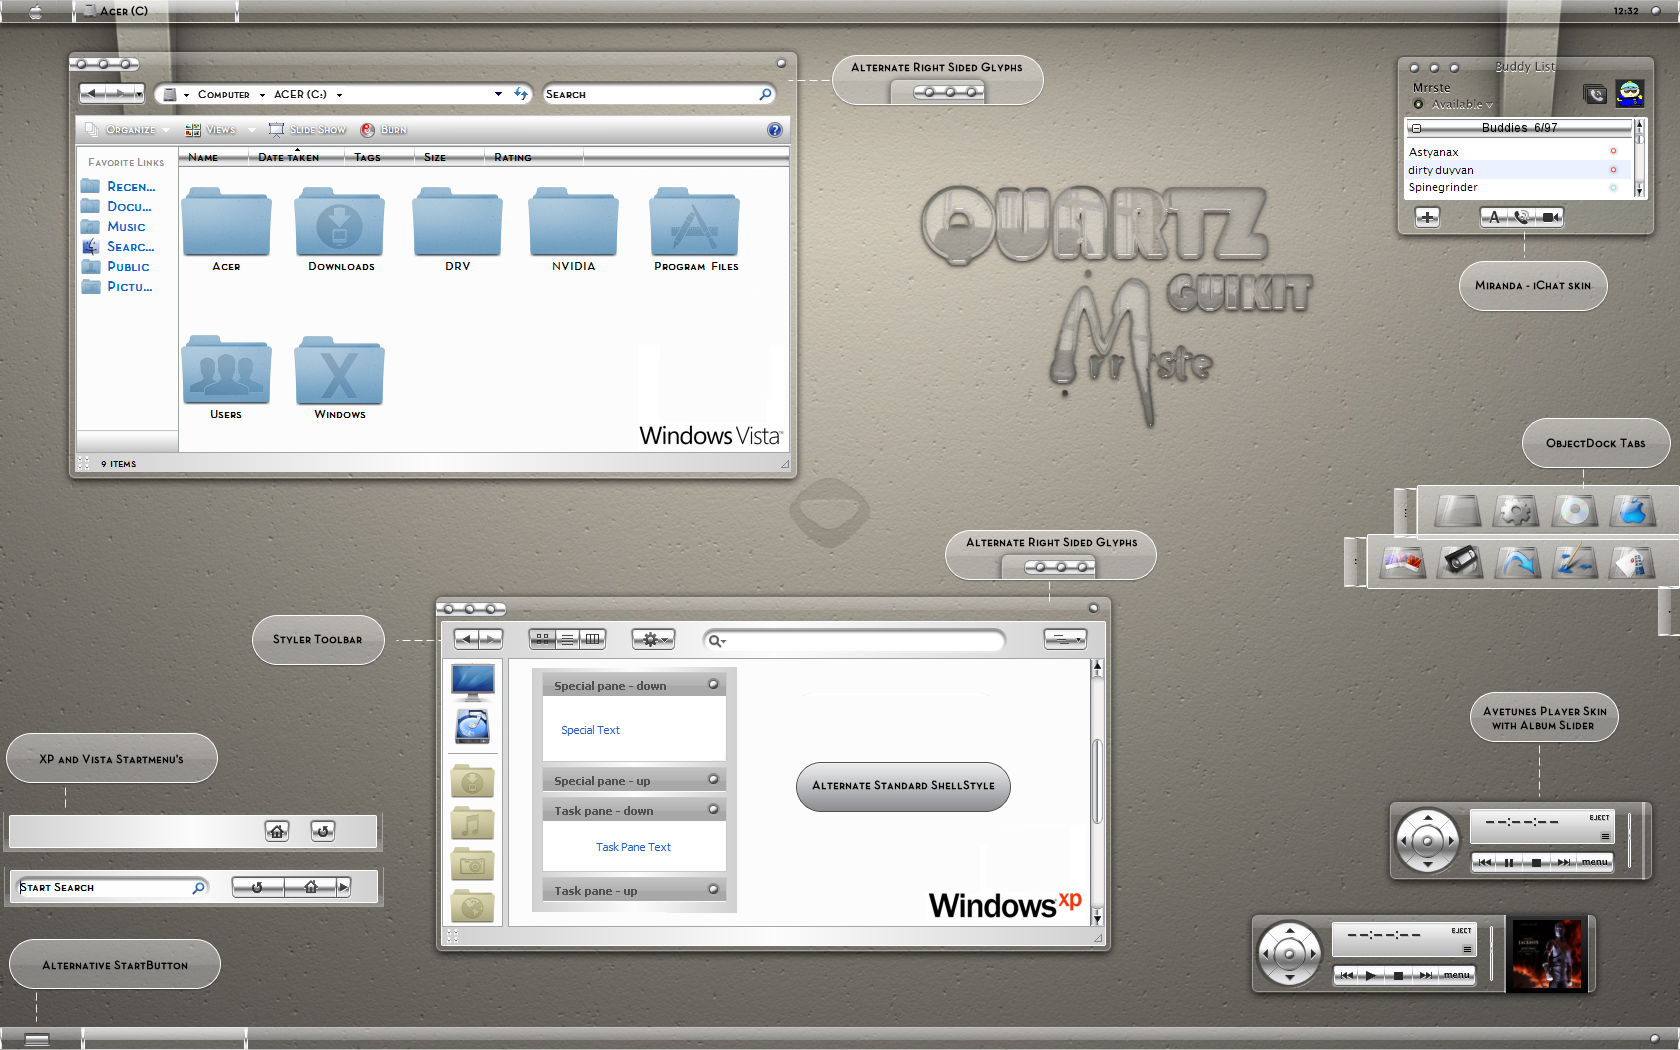The height and width of the screenshot is (1050, 1680).
Task: Click the lower player's volume slider
Action: click(x=1491, y=953)
